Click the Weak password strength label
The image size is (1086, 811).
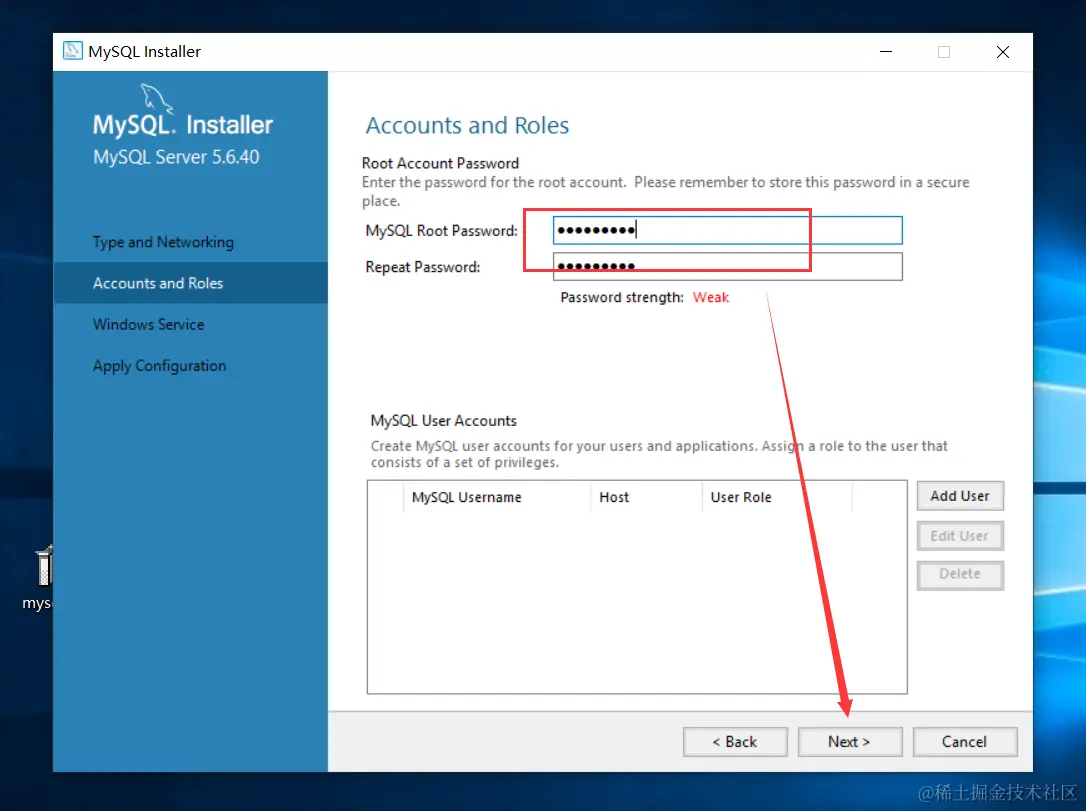click(x=711, y=297)
